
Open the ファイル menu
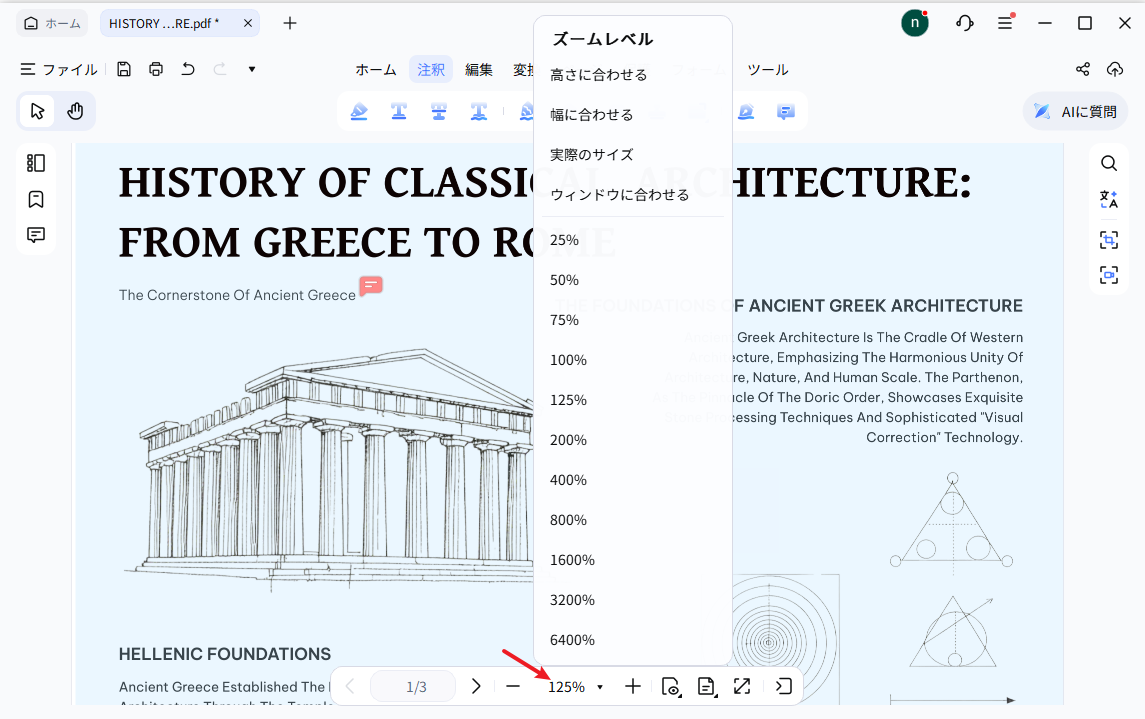point(59,69)
